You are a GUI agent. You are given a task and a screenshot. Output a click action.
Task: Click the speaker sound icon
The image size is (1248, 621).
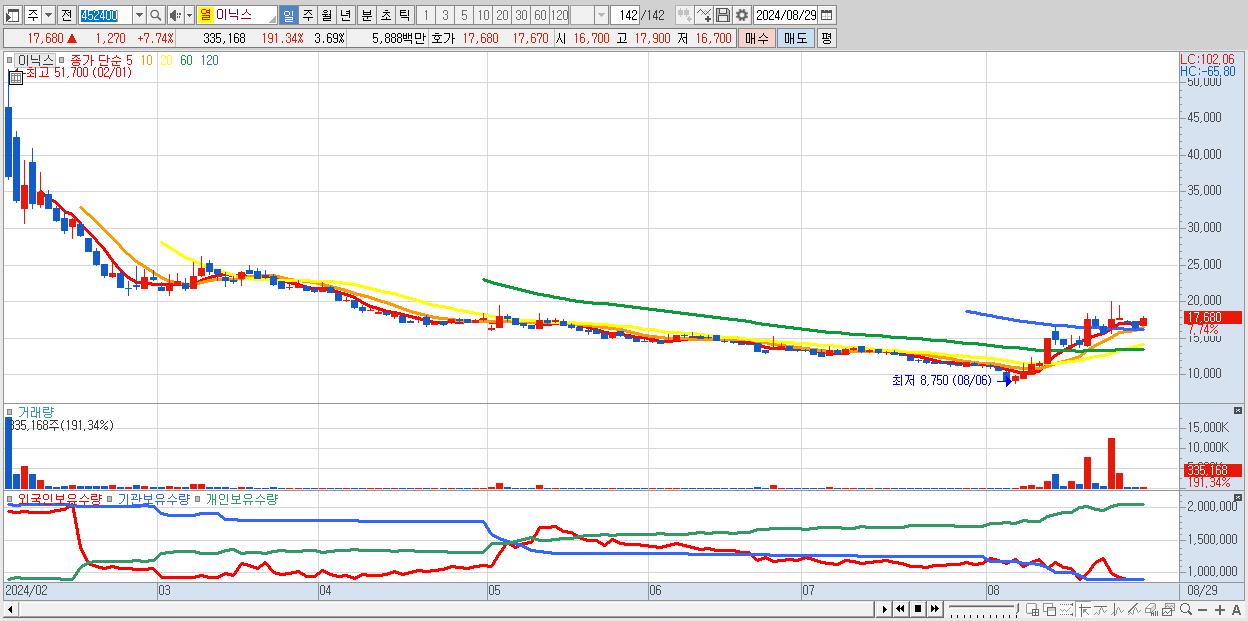pos(174,15)
